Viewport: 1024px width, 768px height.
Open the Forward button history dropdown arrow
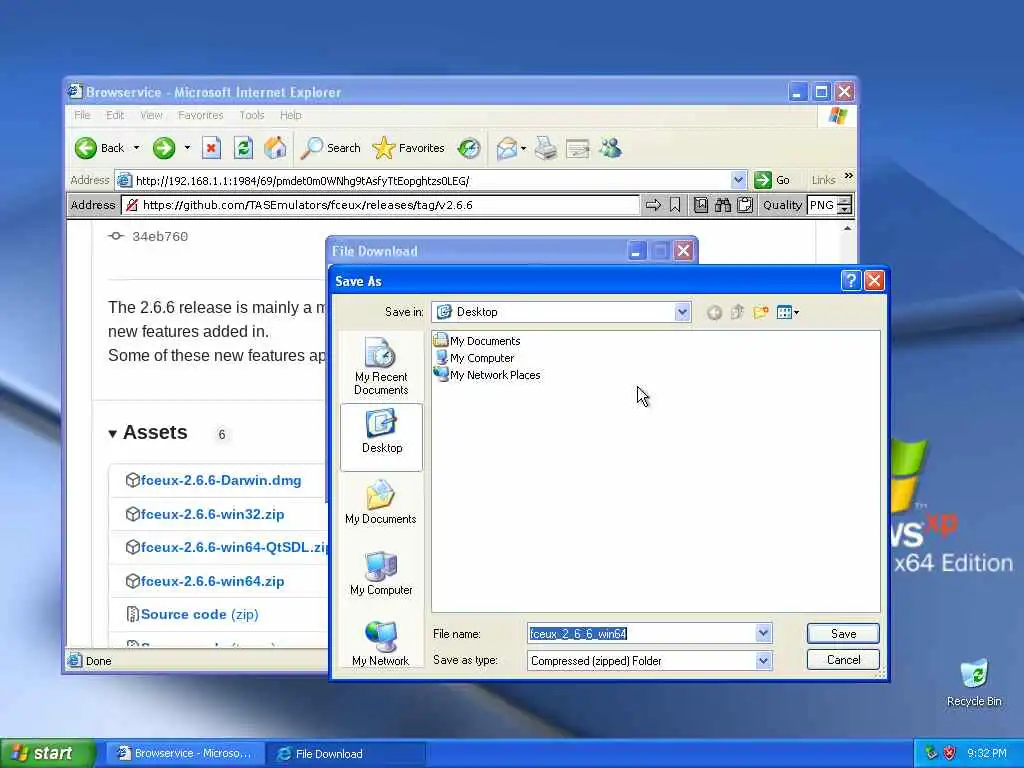tap(187, 148)
